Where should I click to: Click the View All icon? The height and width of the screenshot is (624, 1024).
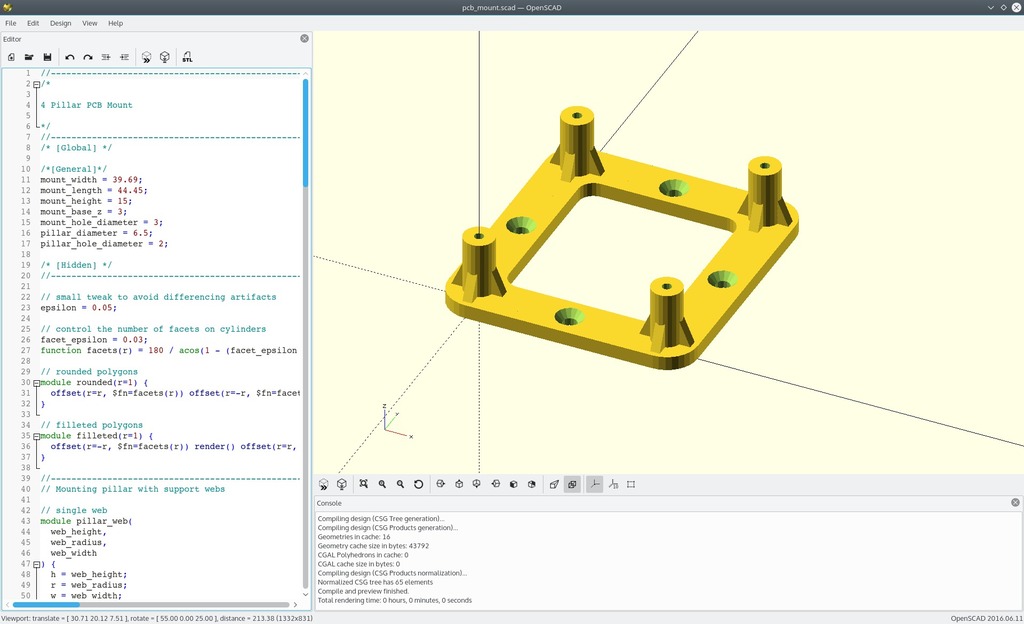tap(364, 484)
